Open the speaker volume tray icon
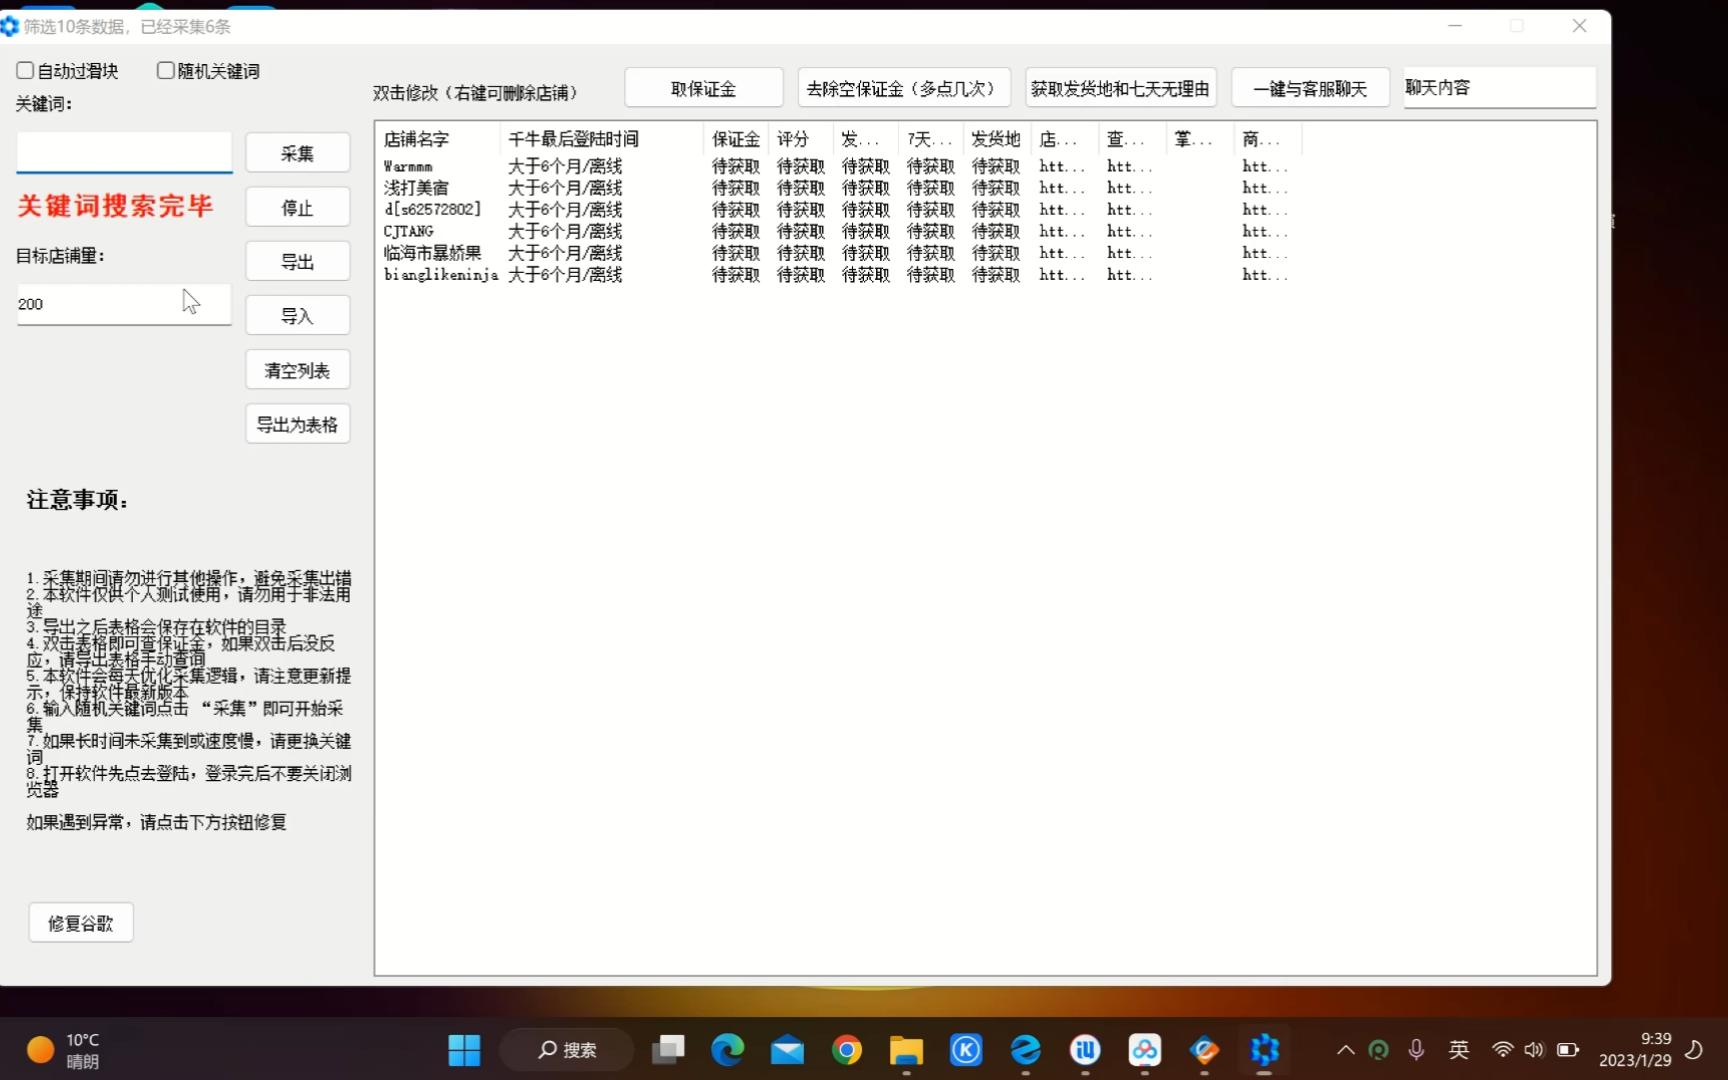 tap(1534, 1050)
